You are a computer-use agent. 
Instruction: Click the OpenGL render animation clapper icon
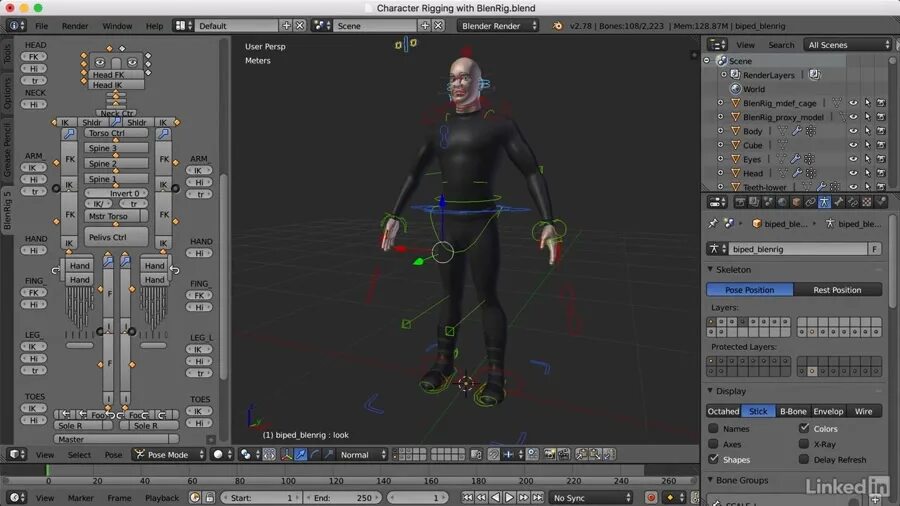564,454
